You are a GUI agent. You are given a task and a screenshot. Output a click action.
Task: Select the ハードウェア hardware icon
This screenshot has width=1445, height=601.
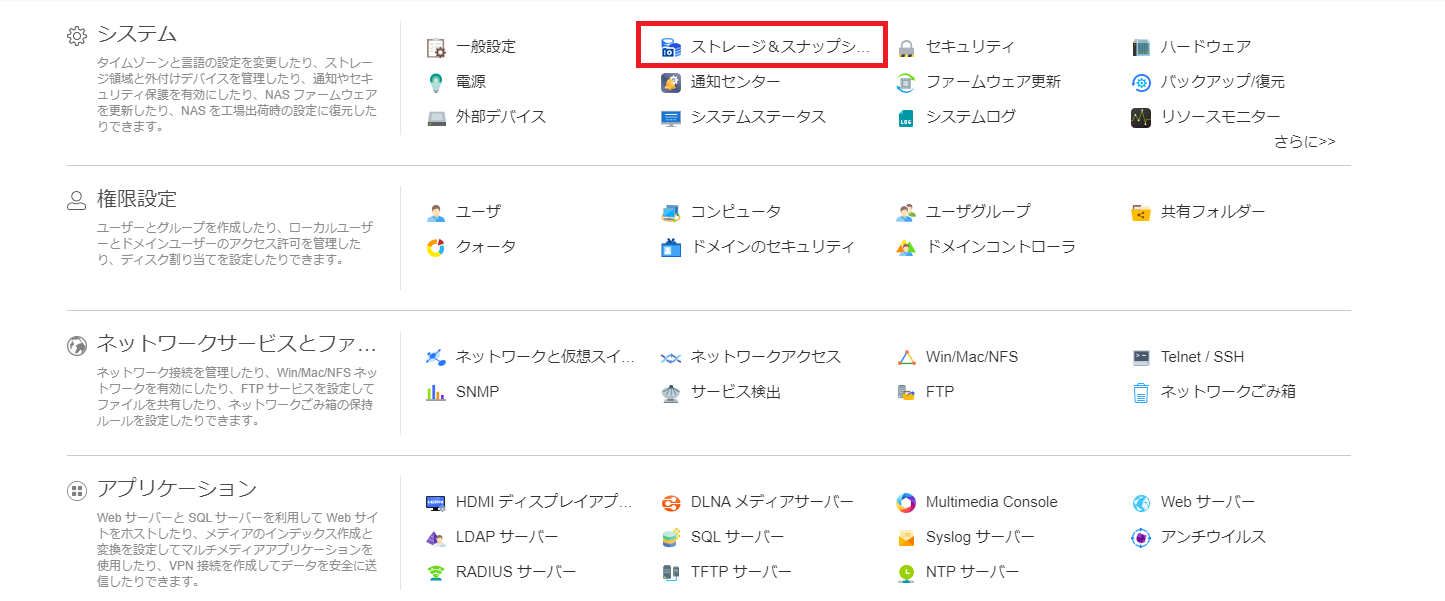(1141, 47)
